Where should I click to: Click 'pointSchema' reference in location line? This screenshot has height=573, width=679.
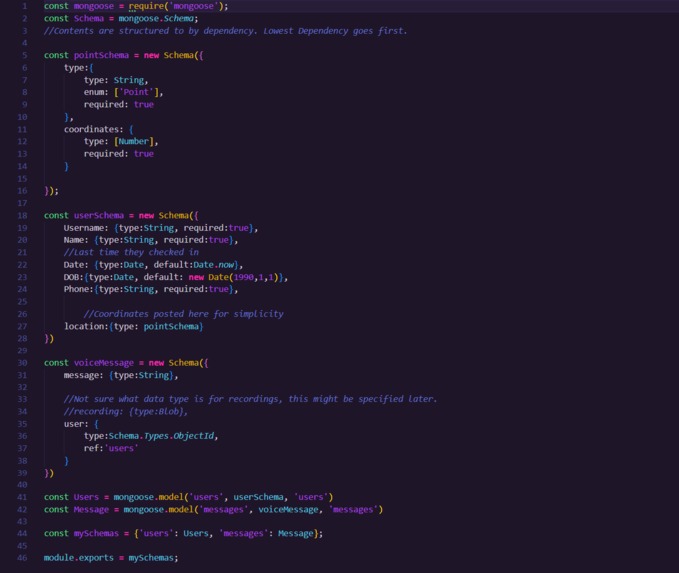click(171, 327)
